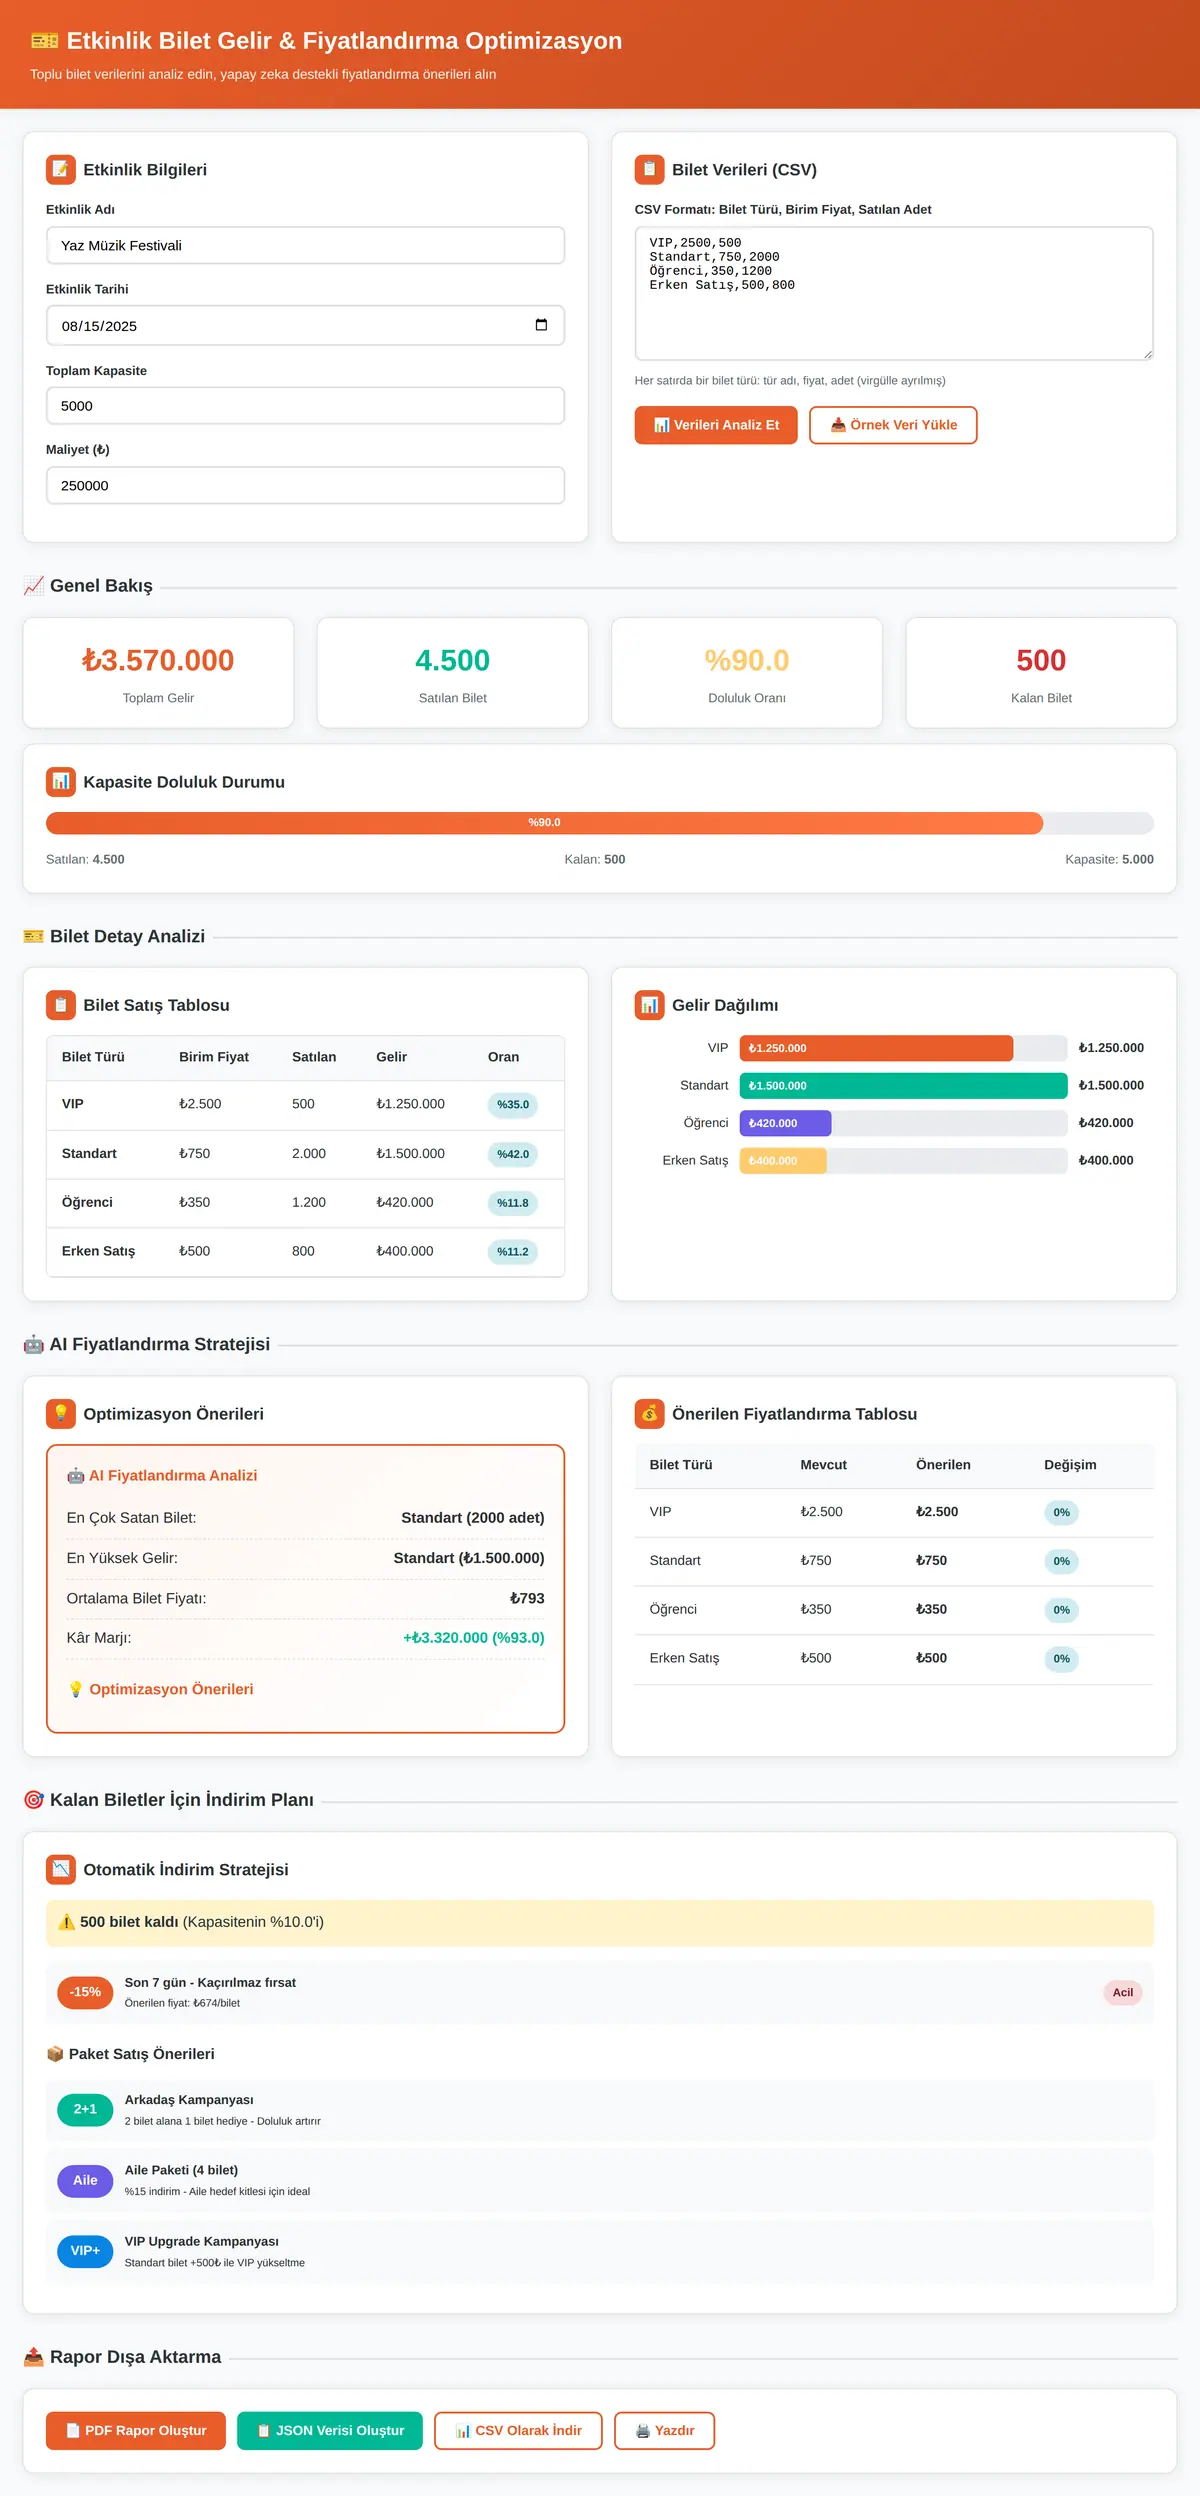Focus the Toplam Kapasite input

point(305,405)
